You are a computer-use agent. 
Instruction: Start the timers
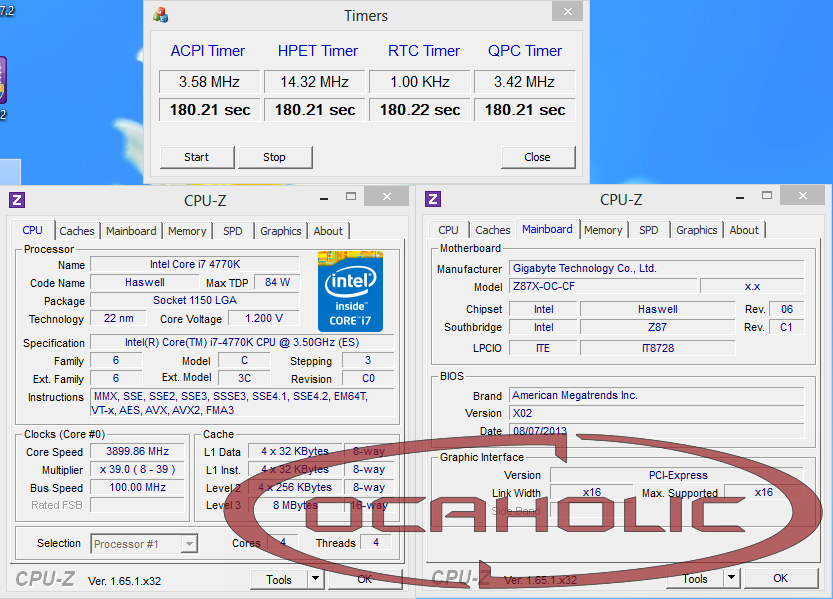coord(197,157)
